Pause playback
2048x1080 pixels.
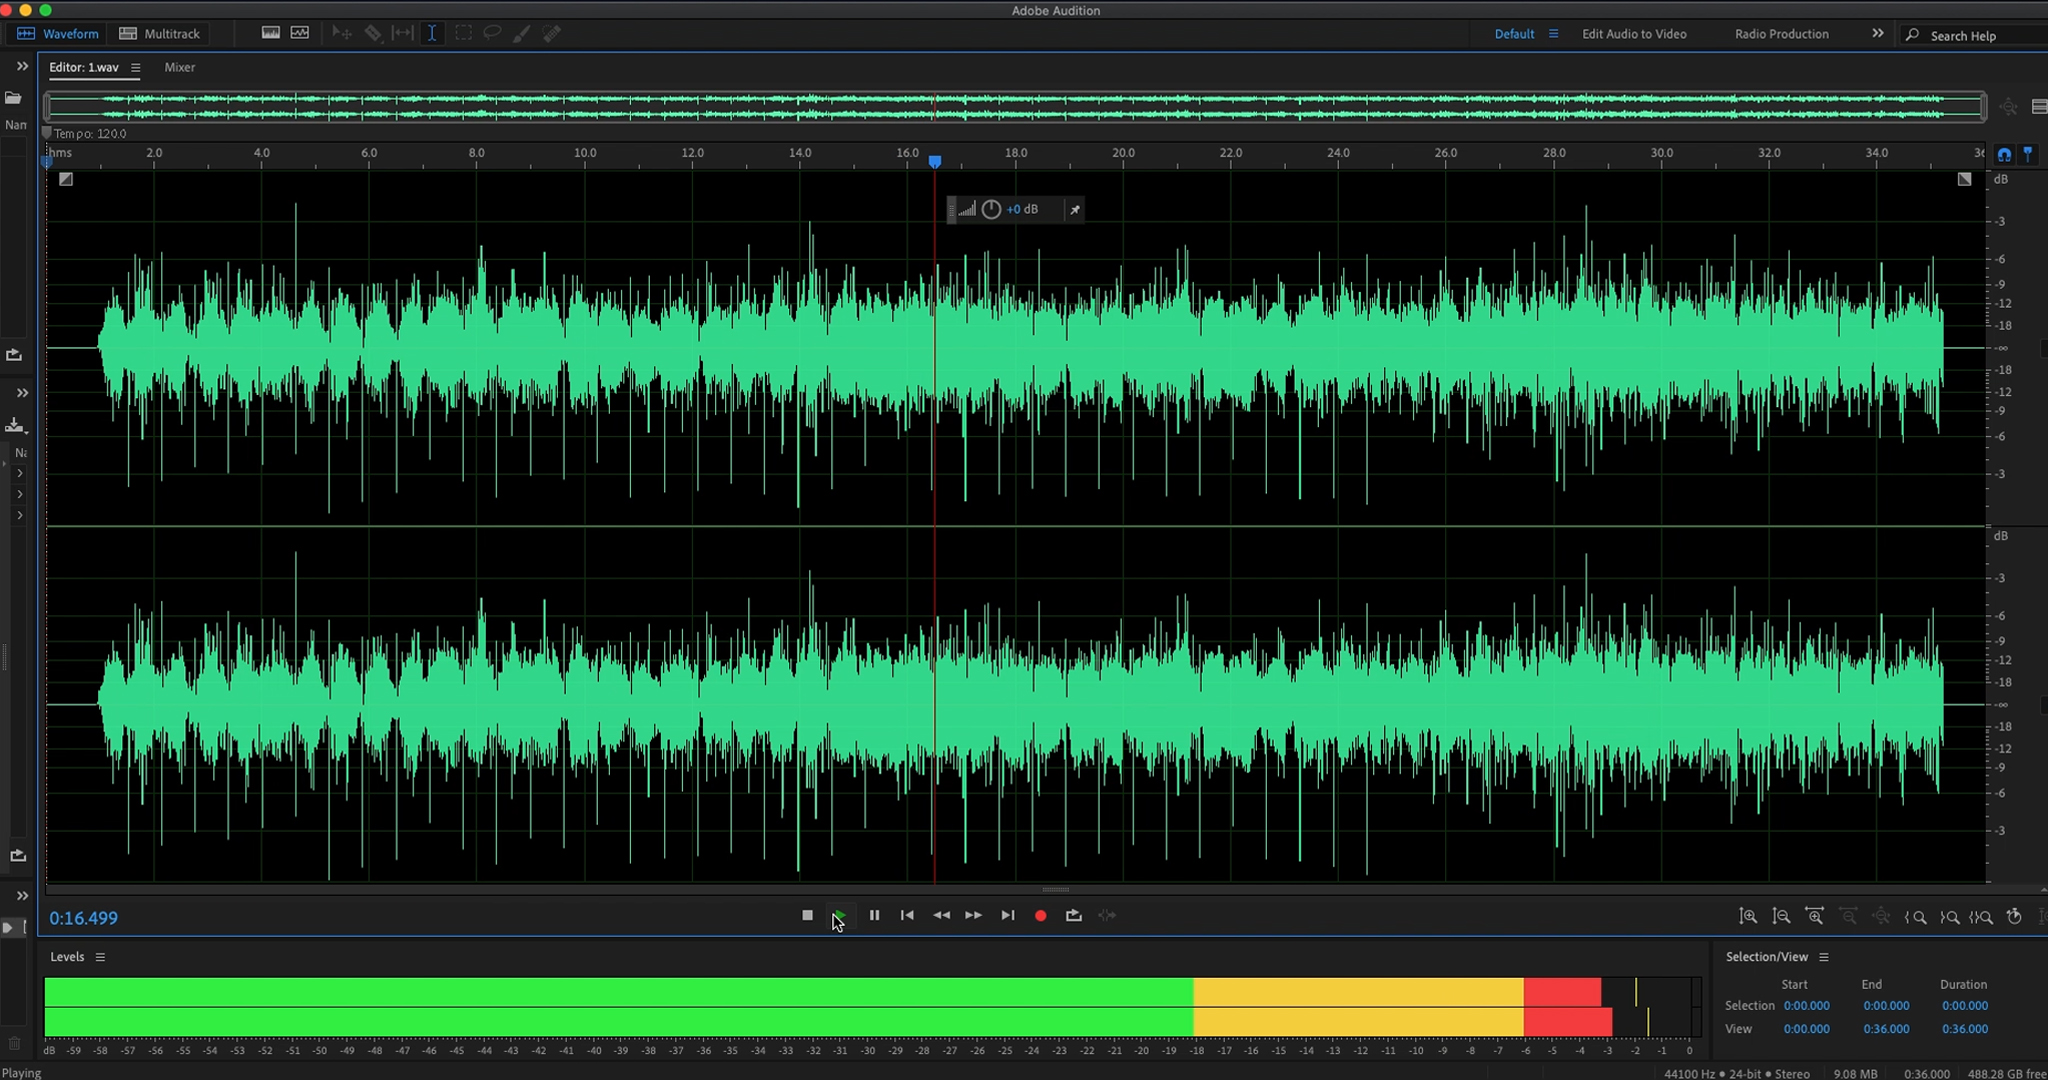(x=874, y=915)
